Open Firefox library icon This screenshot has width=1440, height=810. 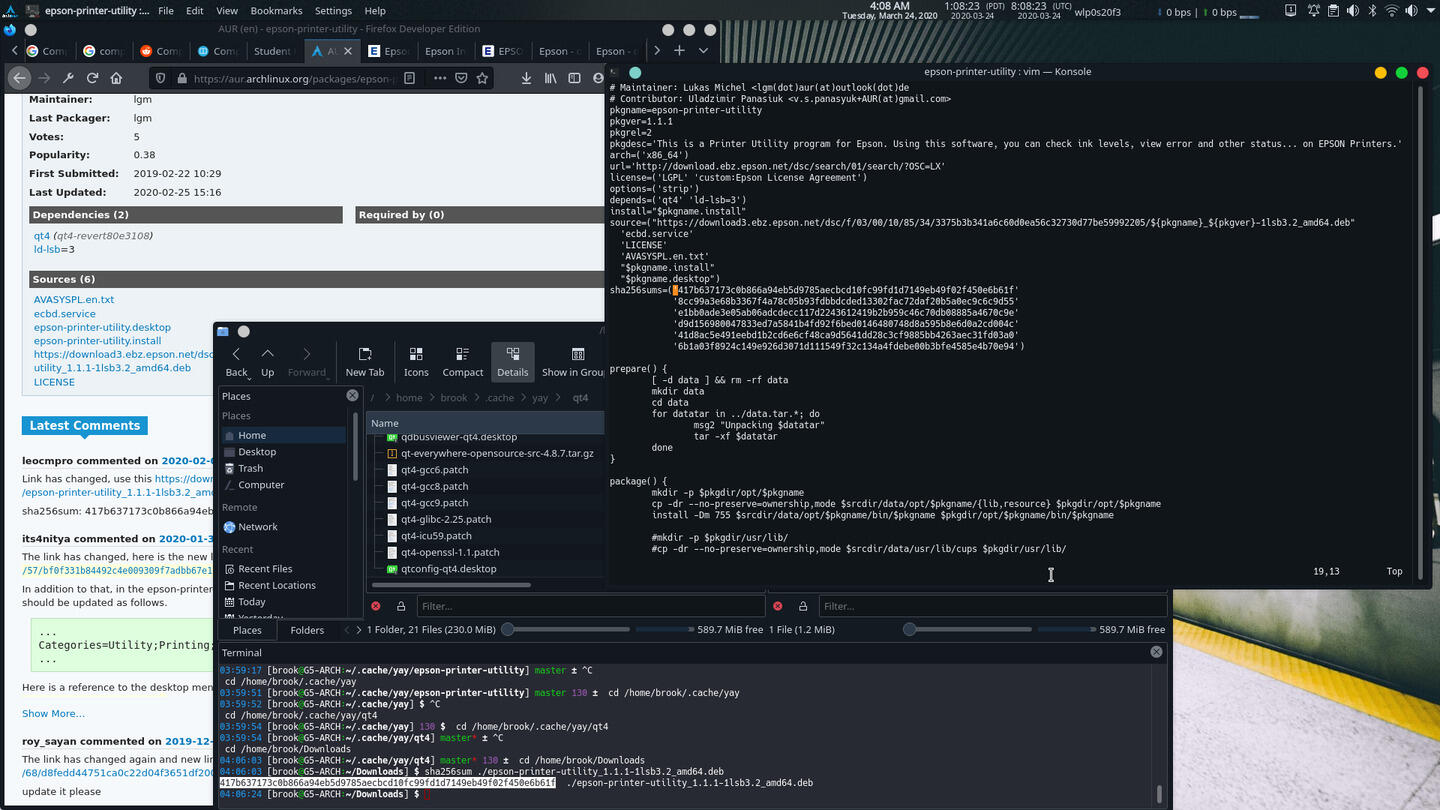click(x=550, y=78)
